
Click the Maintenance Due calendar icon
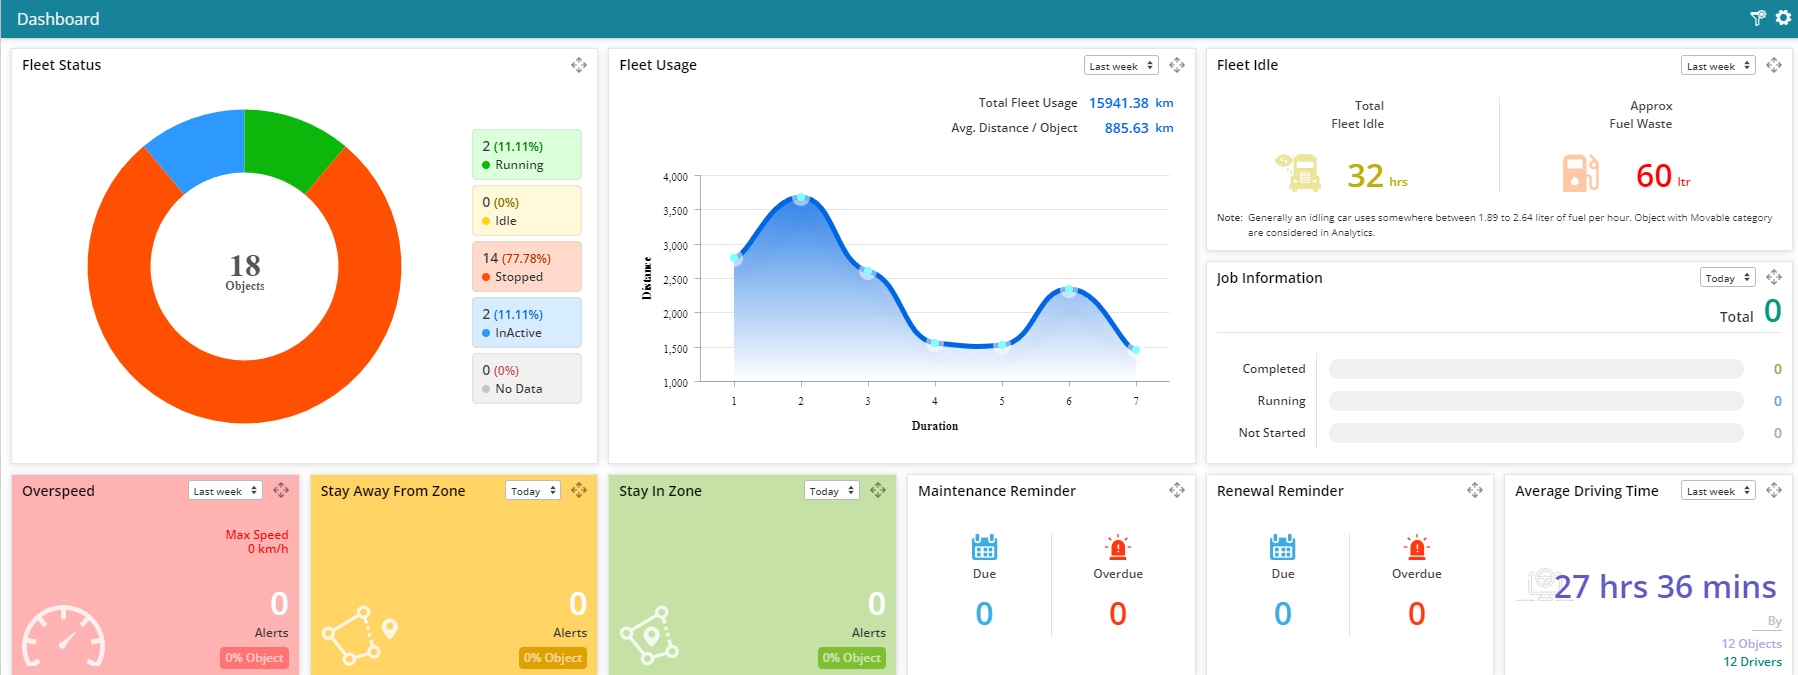coord(984,547)
